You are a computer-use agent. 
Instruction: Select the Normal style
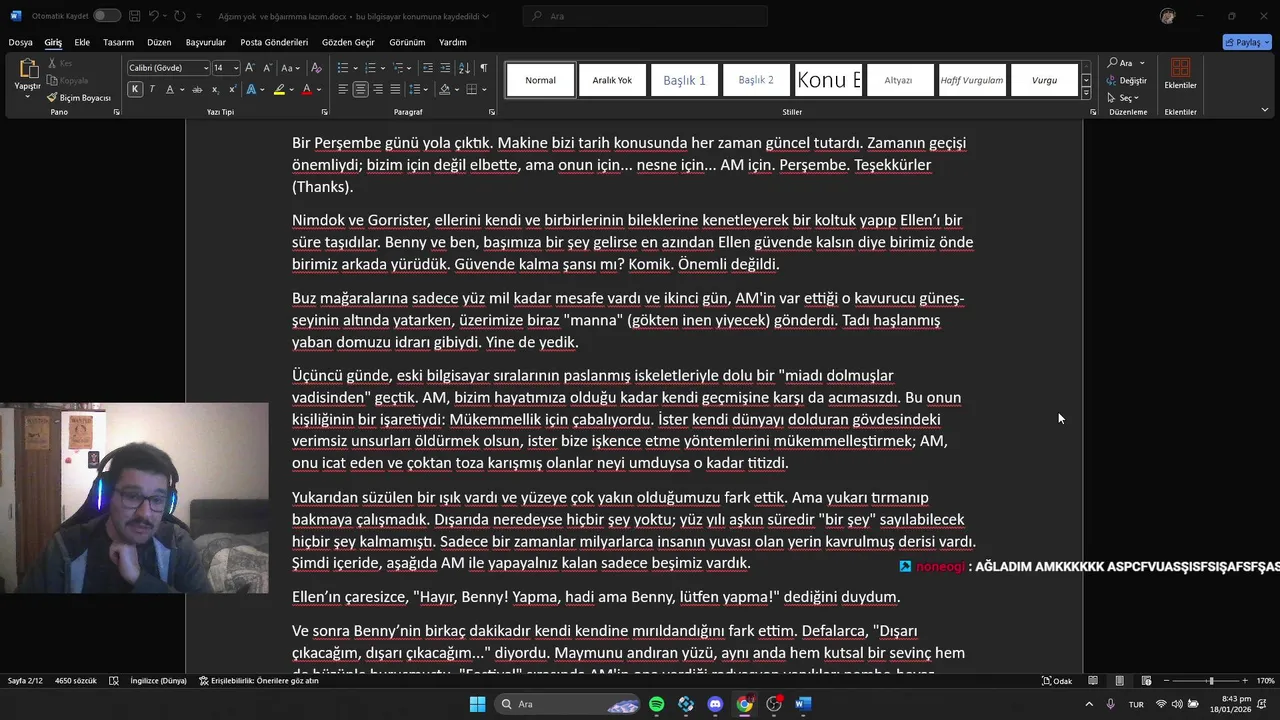[x=541, y=80]
